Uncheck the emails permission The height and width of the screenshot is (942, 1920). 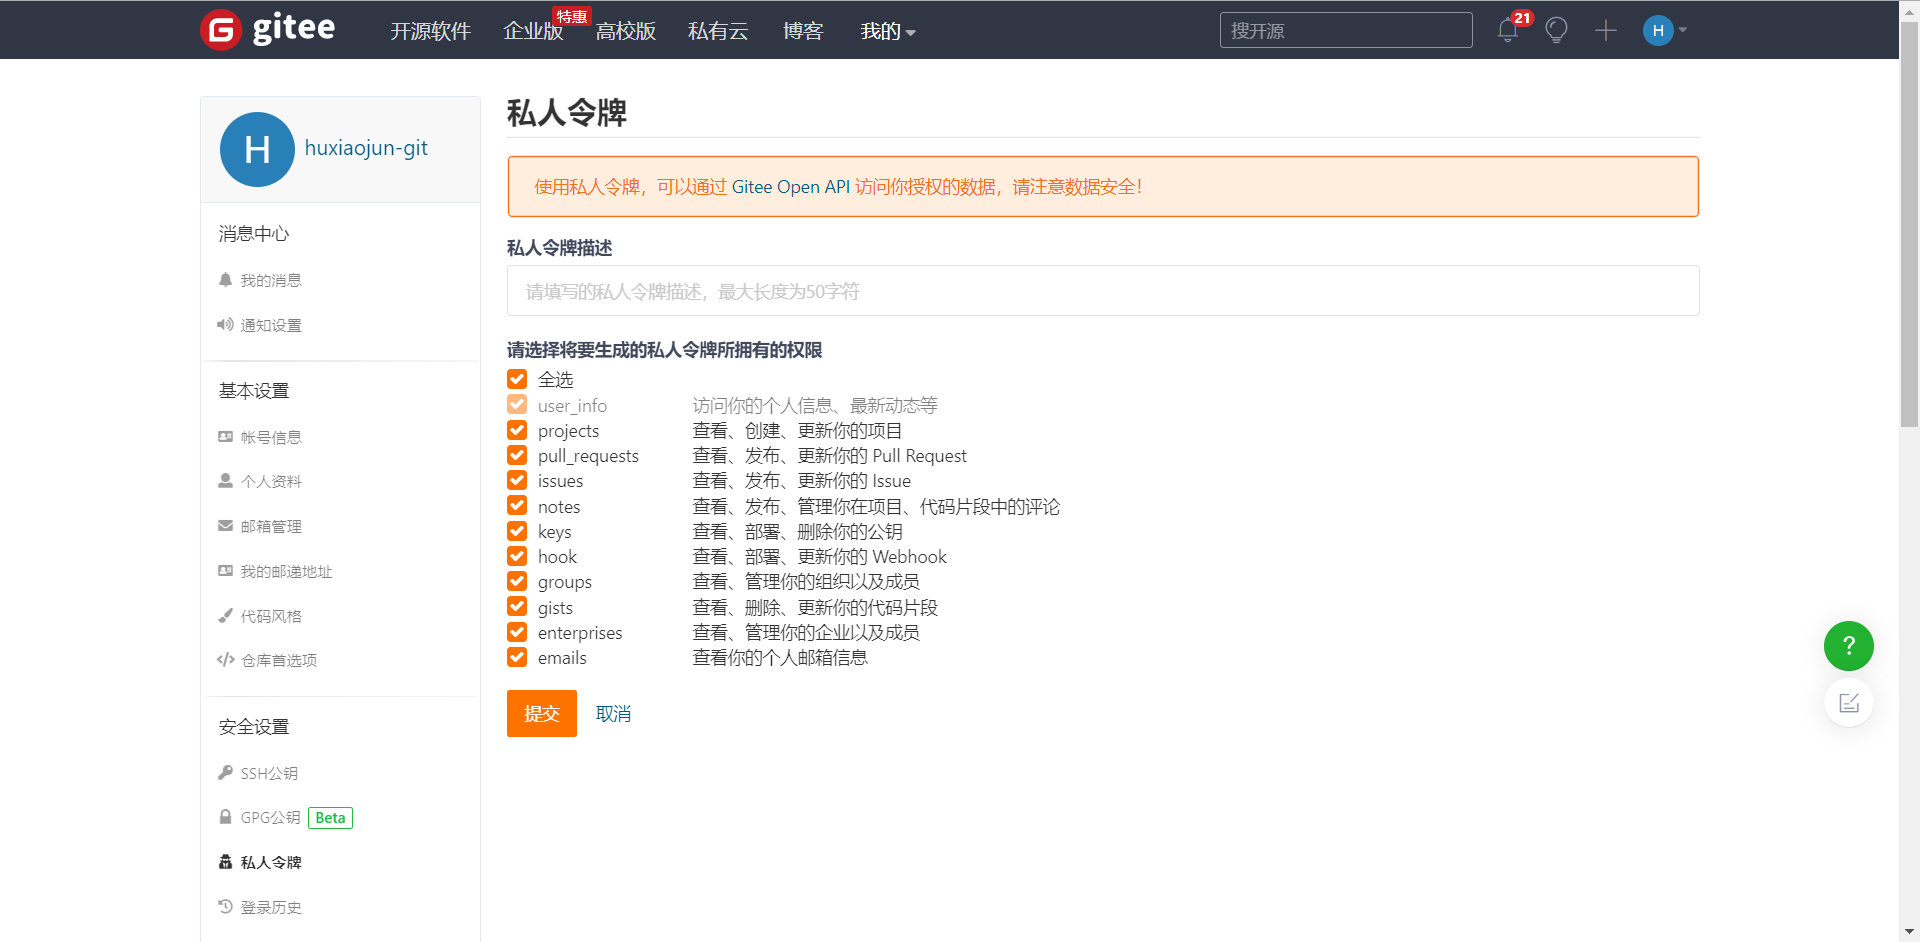point(517,657)
